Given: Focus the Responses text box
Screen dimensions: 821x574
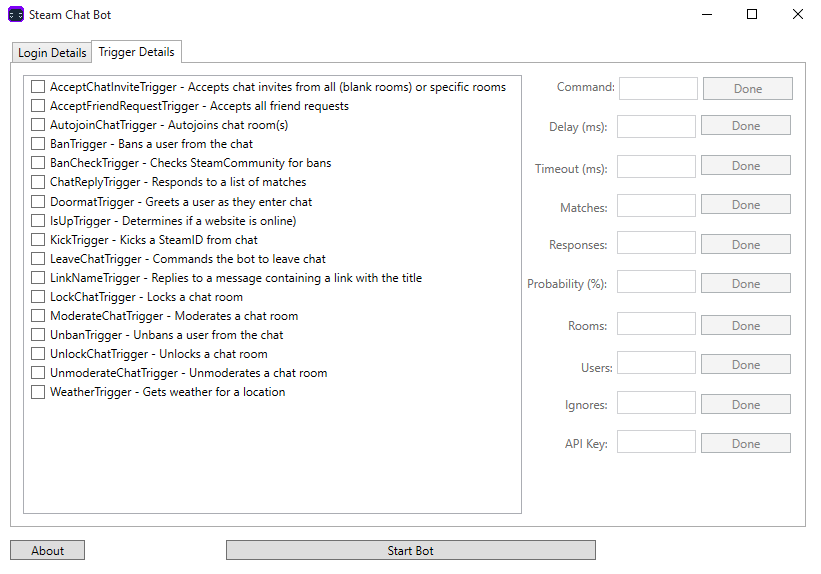Looking at the screenshot, I should (656, 242).
